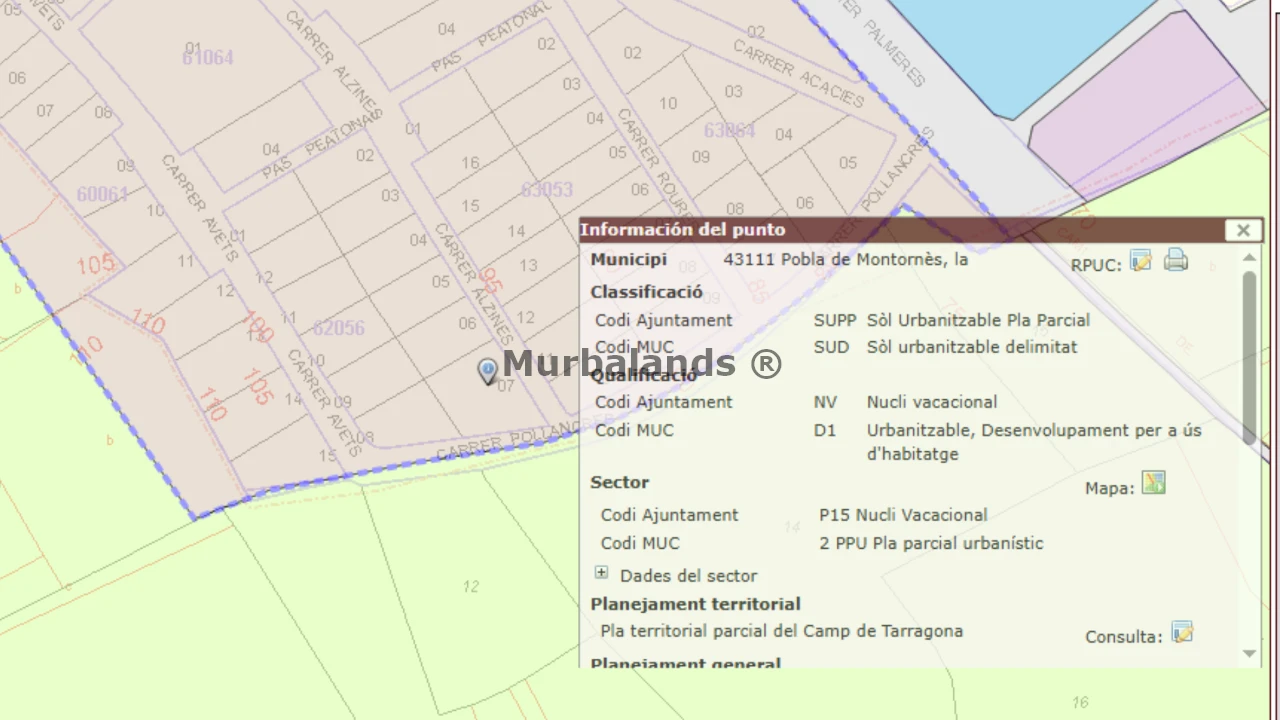Screen dimensions: 1280x720
Task: Select parcel block 60061 on map
Action: pos(102,193)
